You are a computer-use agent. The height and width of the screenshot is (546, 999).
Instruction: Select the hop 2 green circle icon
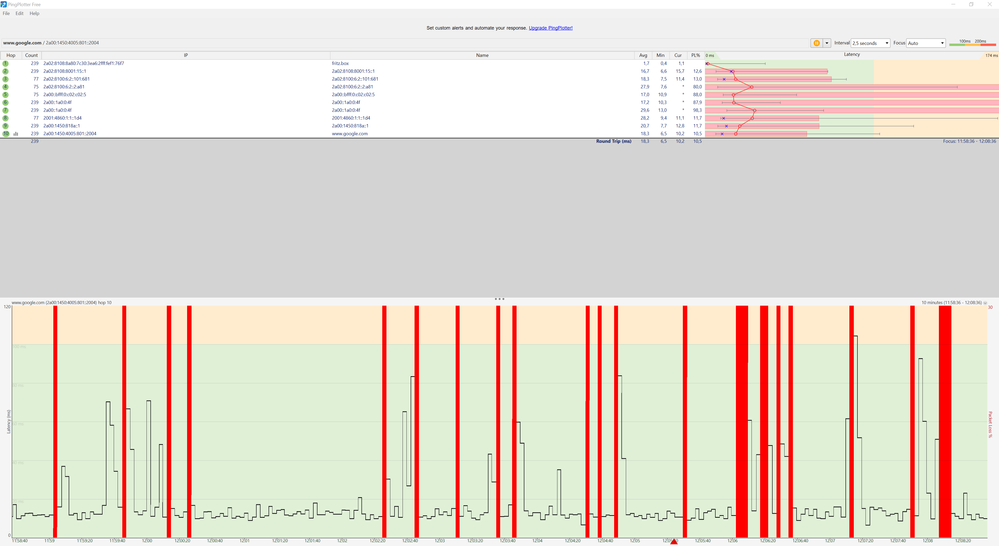6,71
